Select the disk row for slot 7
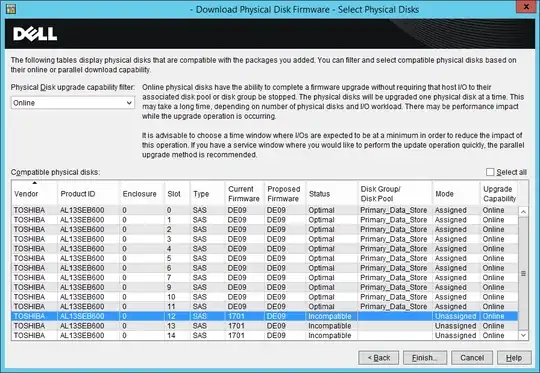The image size is (540, 373). [x=265, y=278]
